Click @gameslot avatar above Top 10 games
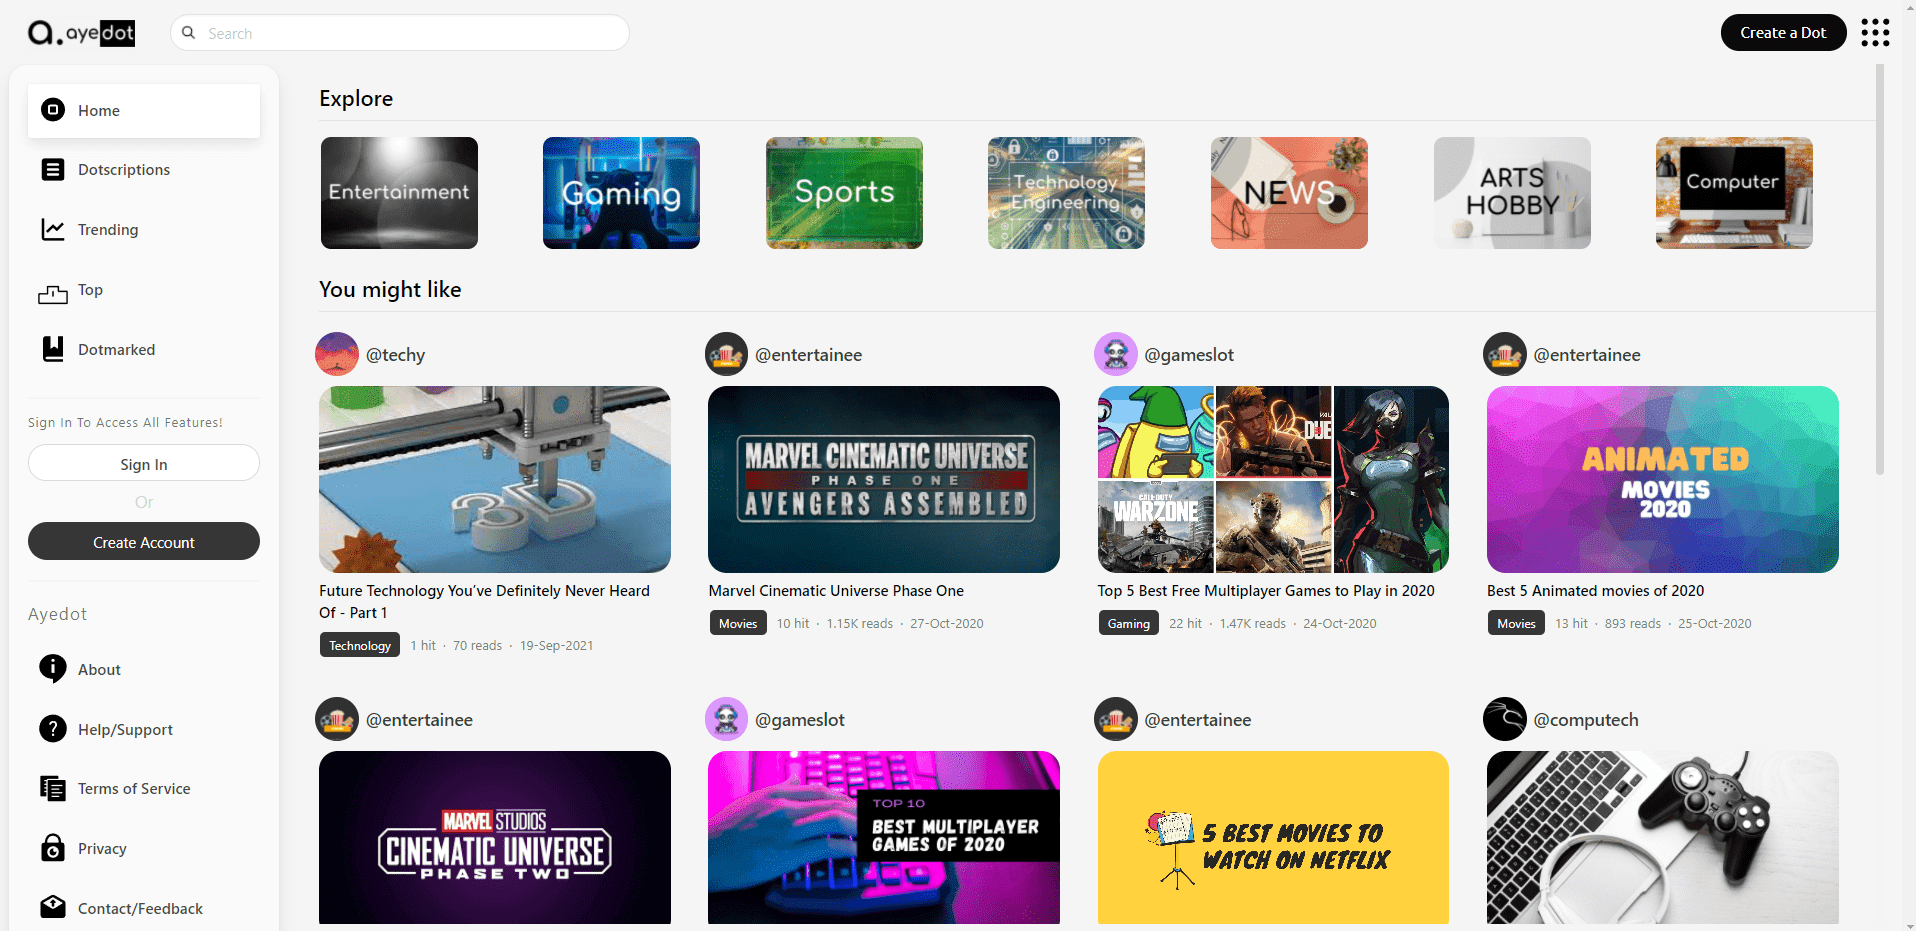Viewport: 1916px width, 931px height. click(726, 719)
